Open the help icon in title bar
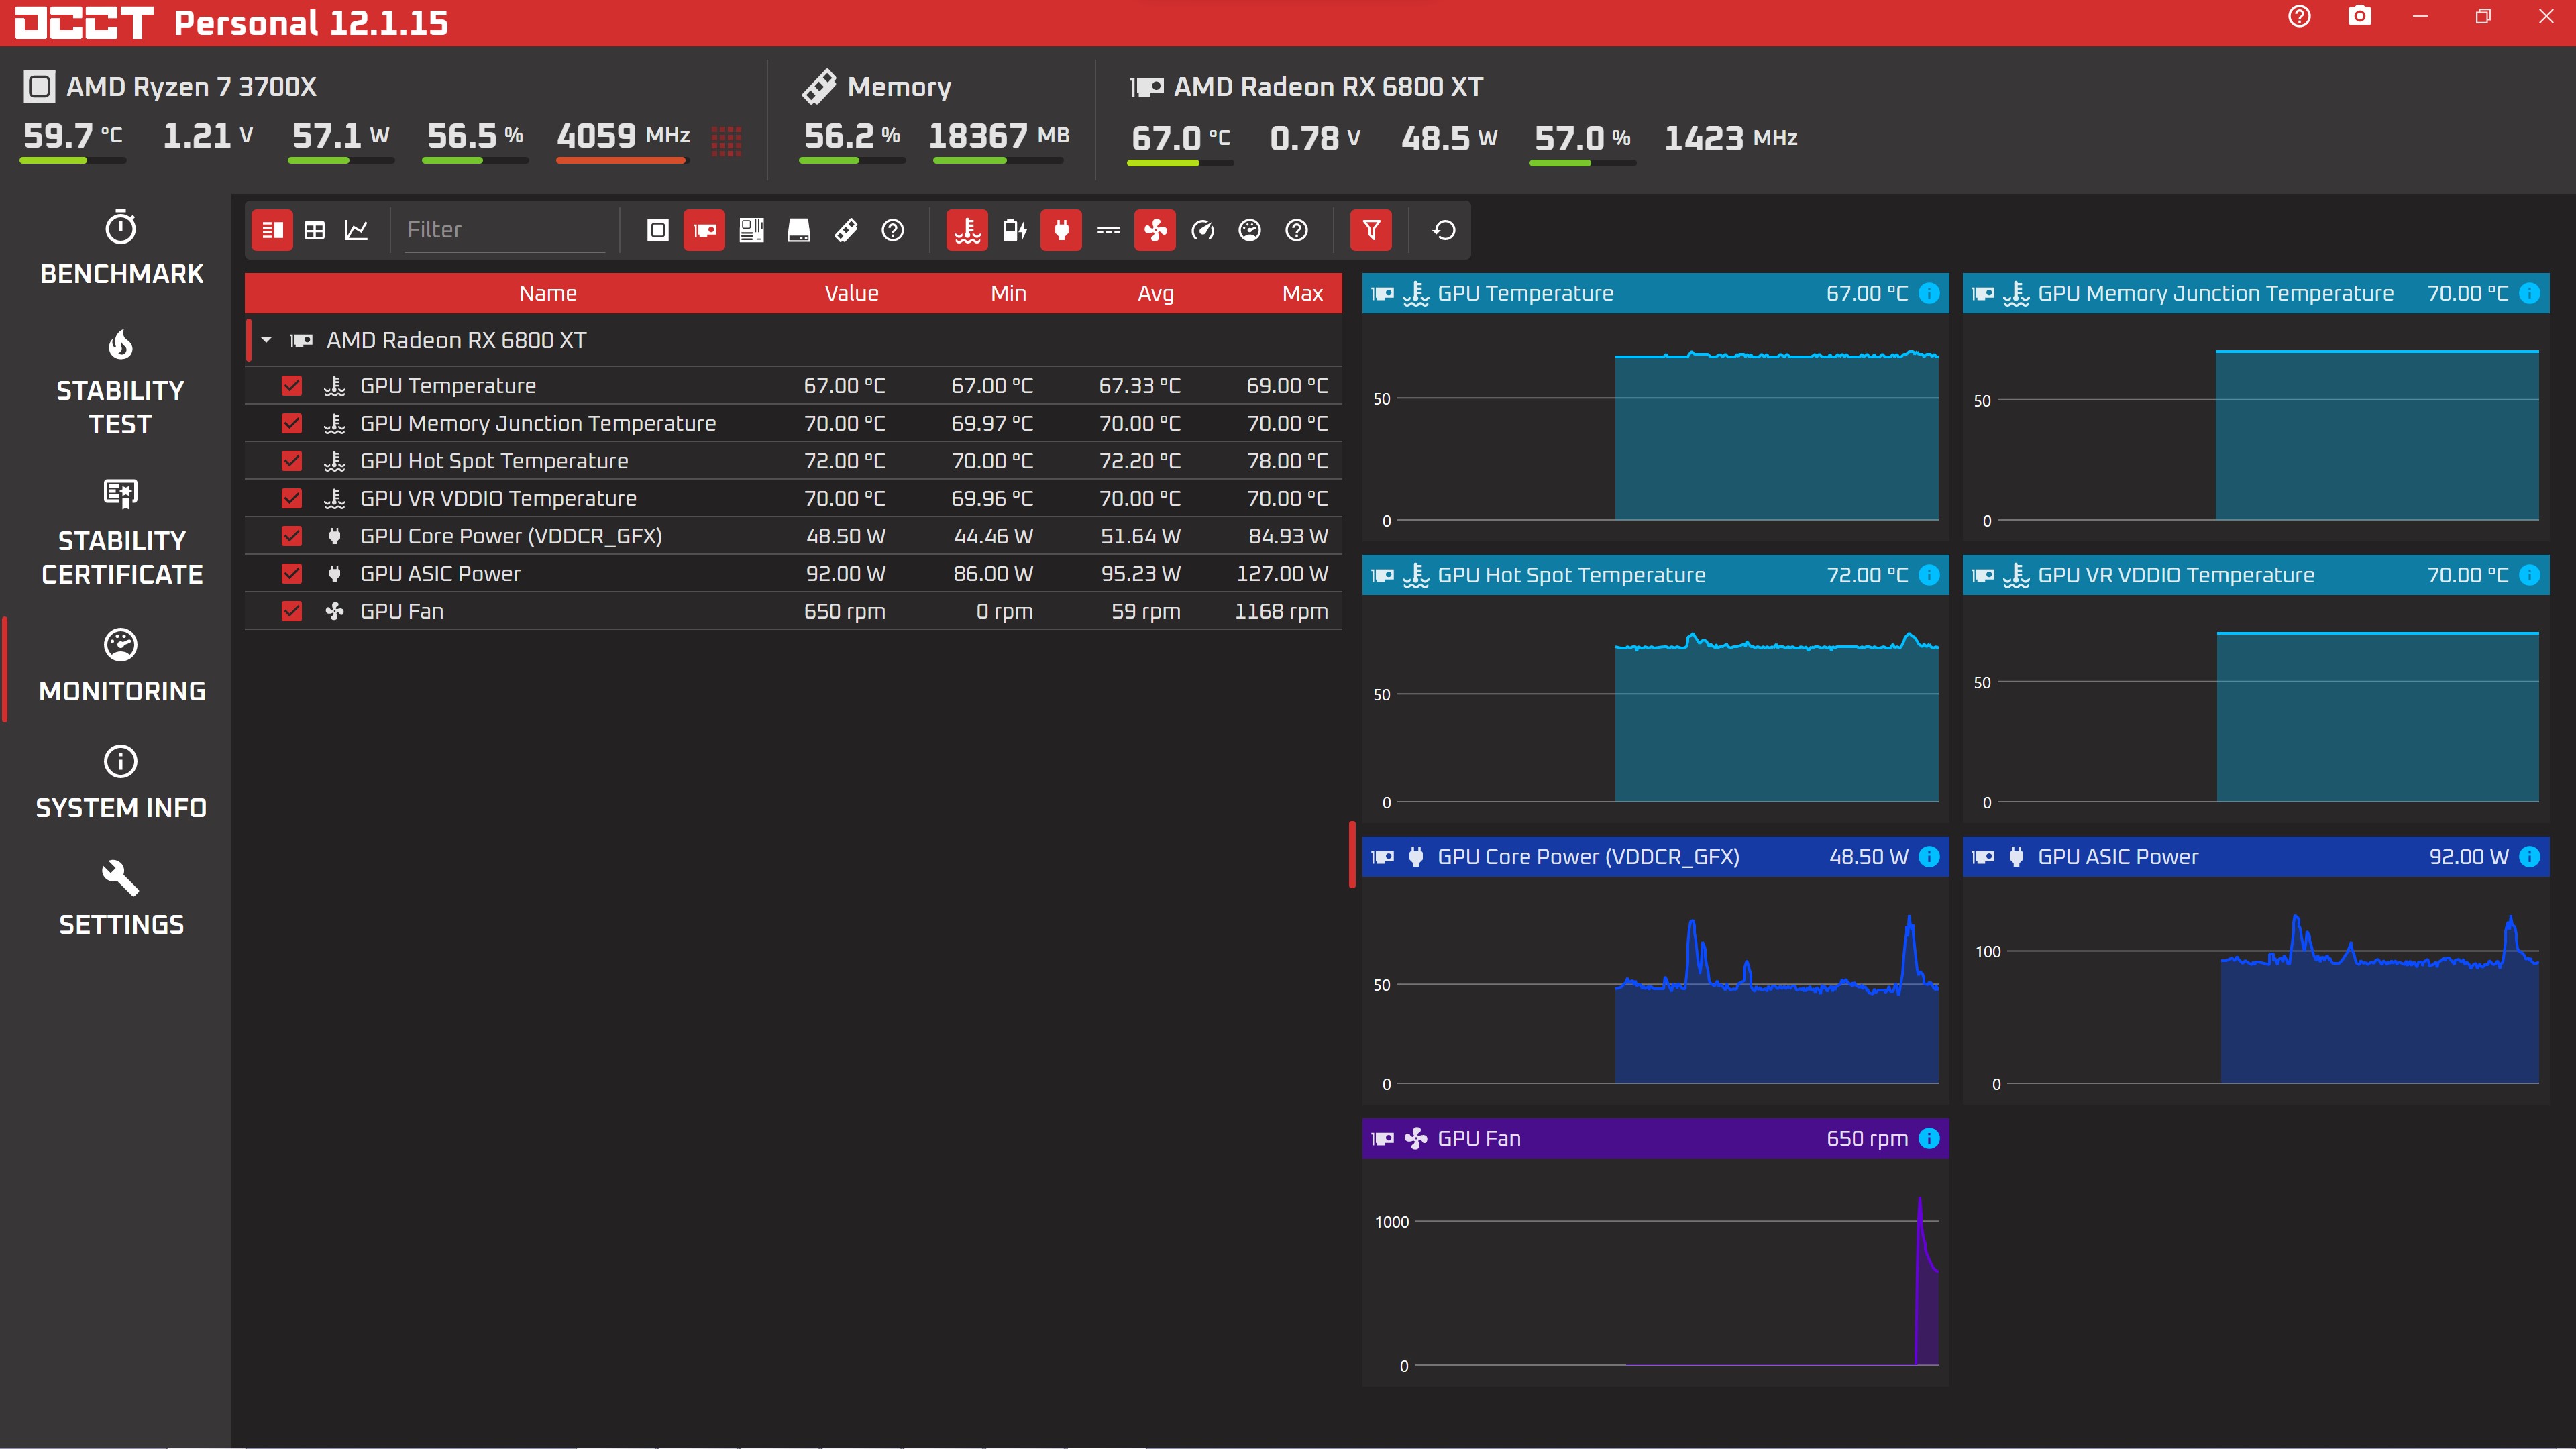The height and width of the screenshot is (1449, 2576). pos(2299,16)
